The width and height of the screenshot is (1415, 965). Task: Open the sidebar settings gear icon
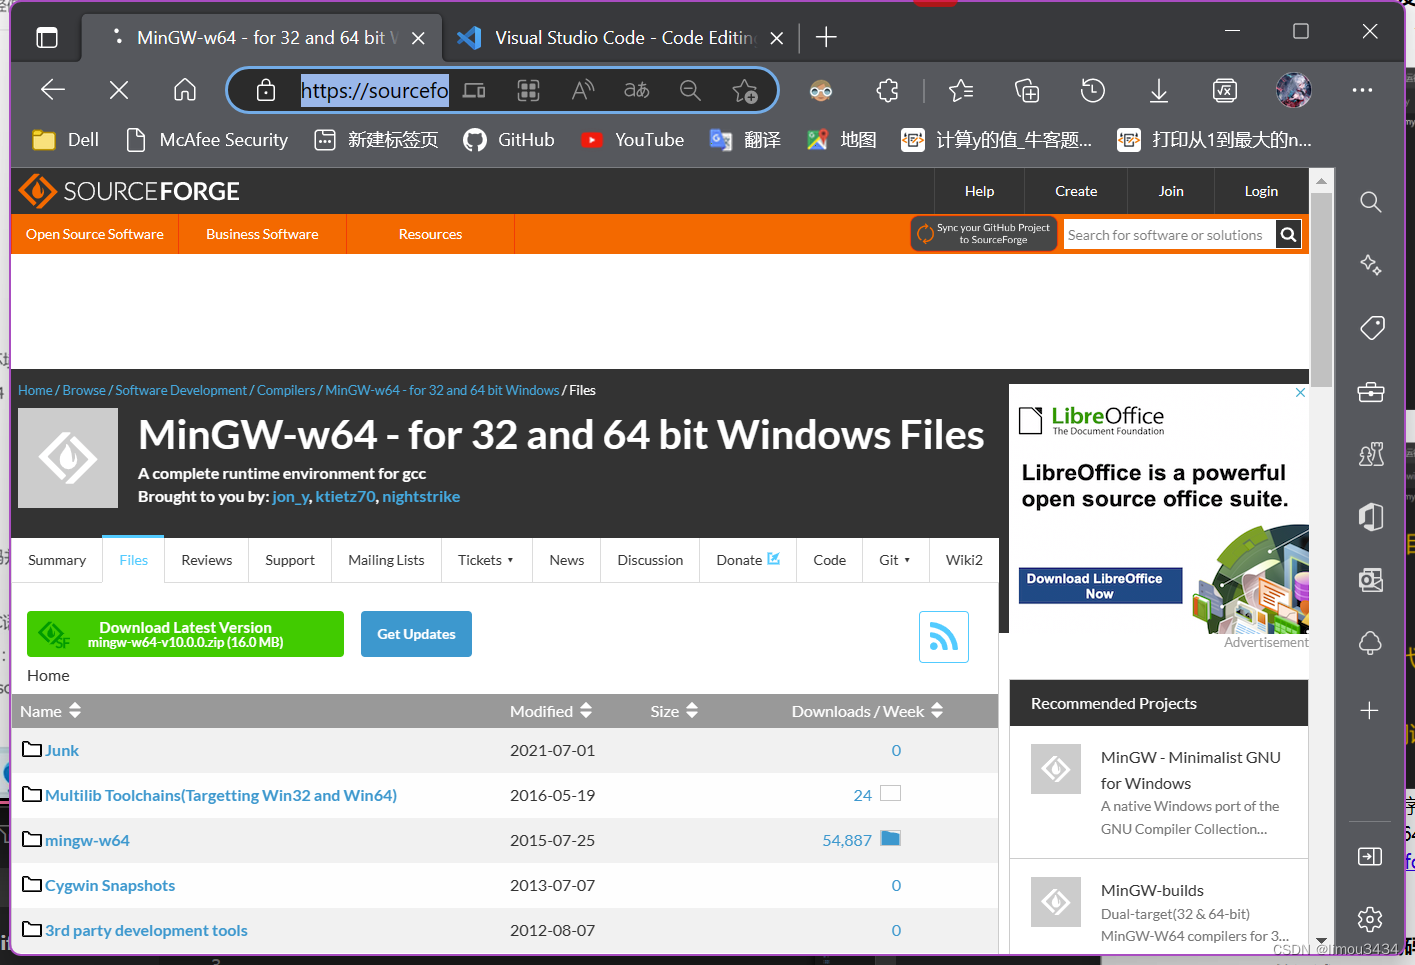[x=1370, y=919]
